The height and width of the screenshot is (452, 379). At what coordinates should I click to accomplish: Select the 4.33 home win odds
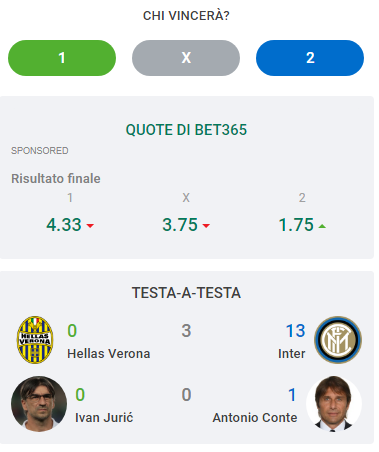(x=64, y=225)
